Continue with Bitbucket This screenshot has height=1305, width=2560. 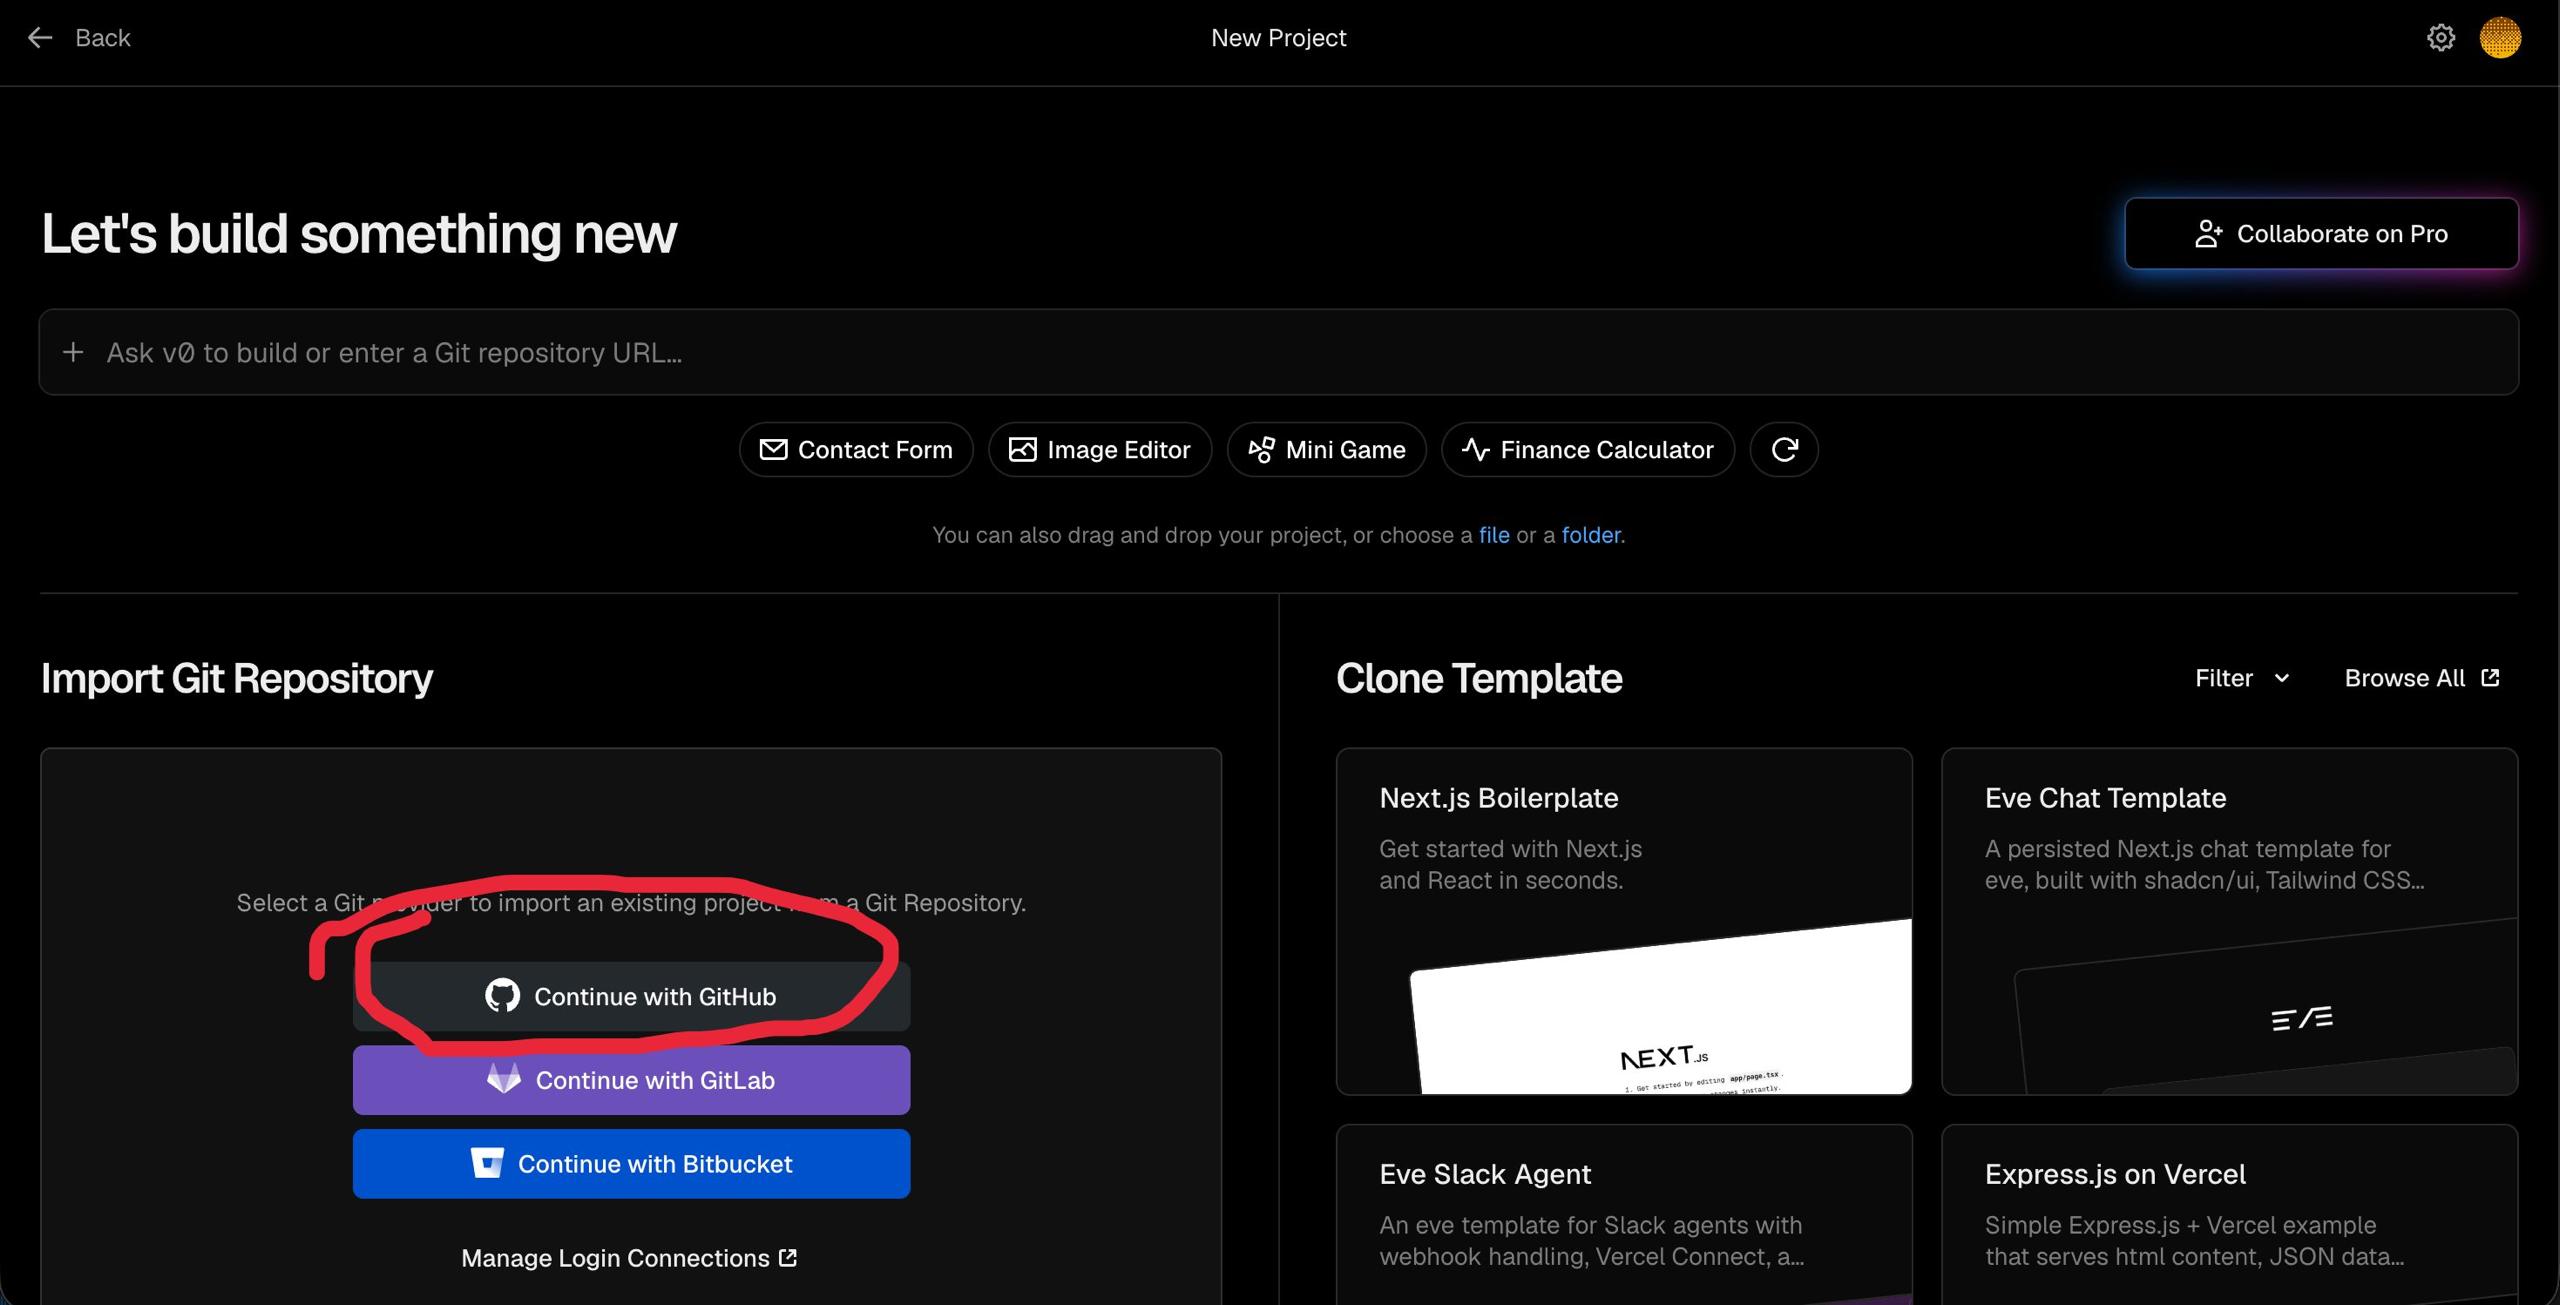(x=631, y=1164)
